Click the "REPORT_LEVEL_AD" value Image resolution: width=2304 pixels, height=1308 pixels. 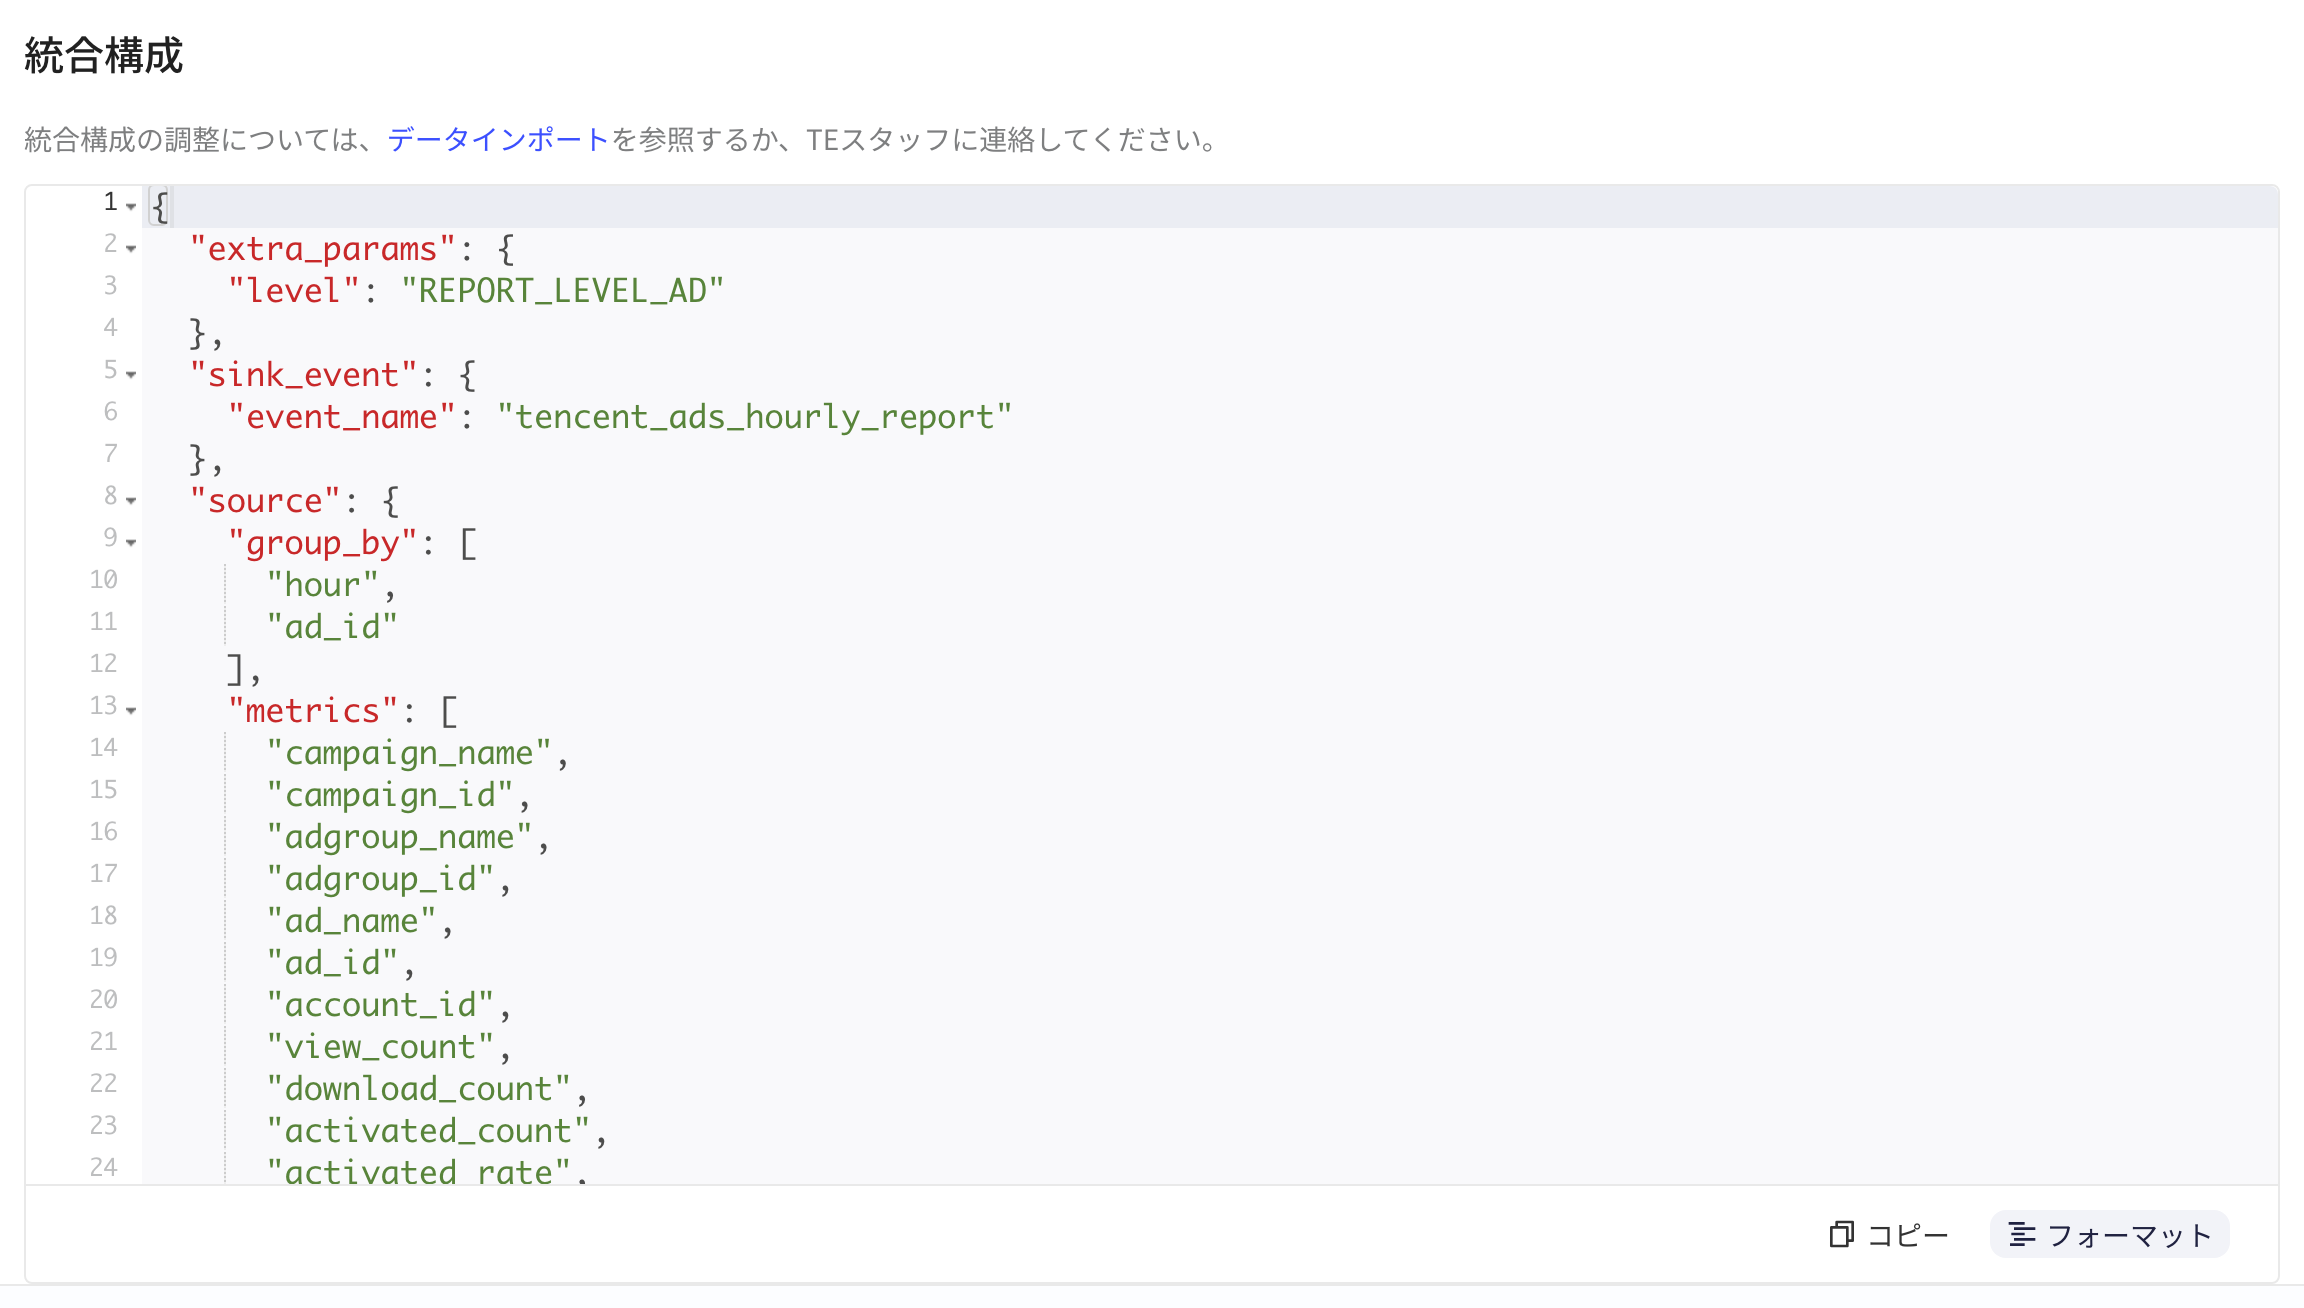(562, 291)
